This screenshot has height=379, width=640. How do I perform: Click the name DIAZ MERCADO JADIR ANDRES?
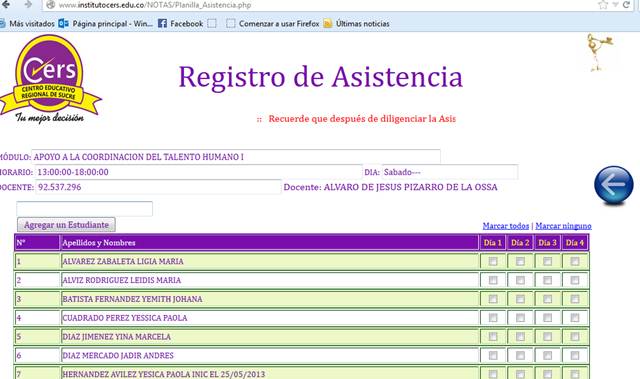(118, 355)
